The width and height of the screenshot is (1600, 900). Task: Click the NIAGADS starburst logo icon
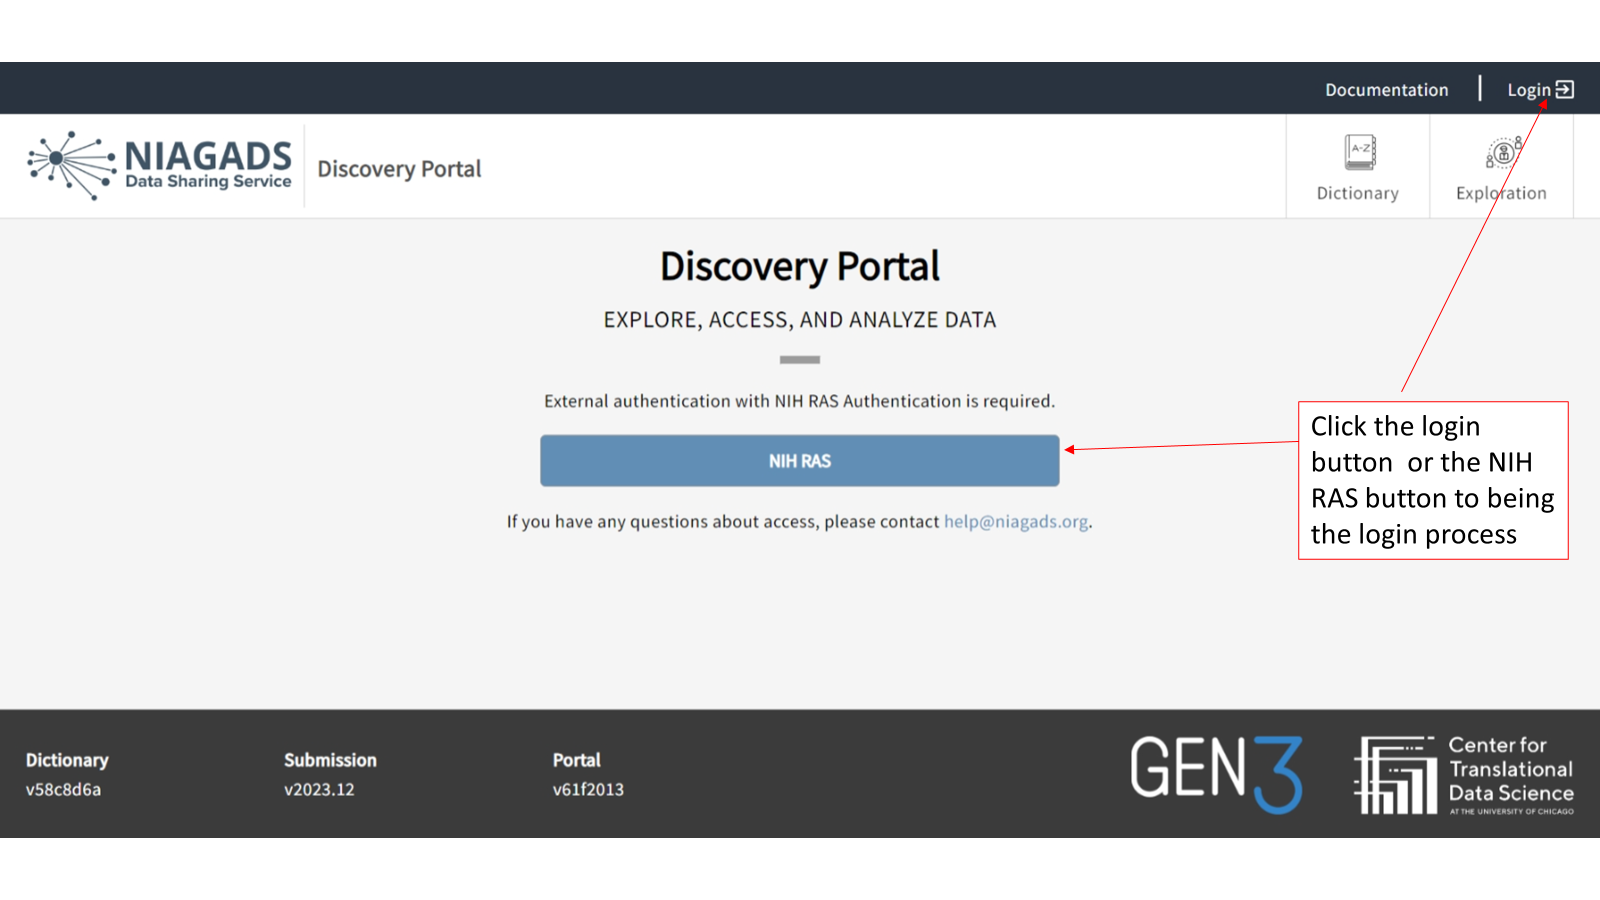pyautogui.click(x=70, y=165)
